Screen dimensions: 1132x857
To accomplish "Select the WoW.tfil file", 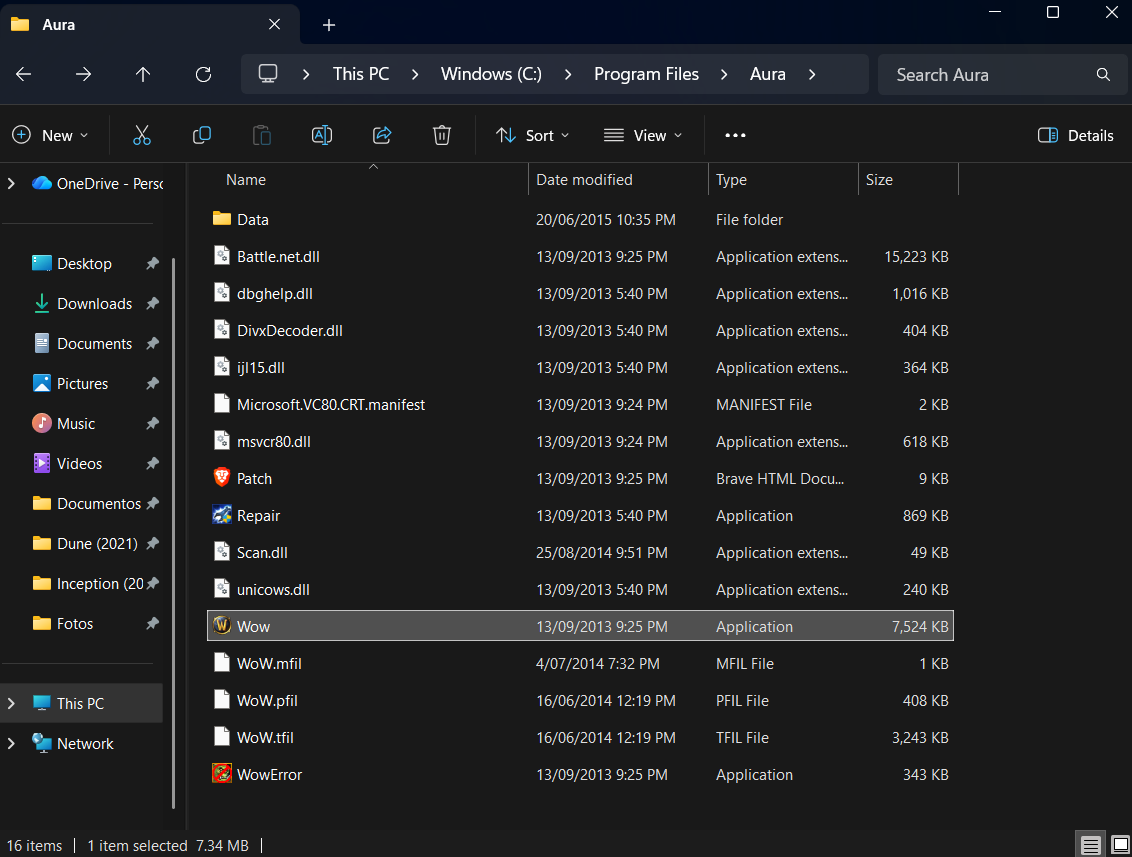I will coord(580,737).
